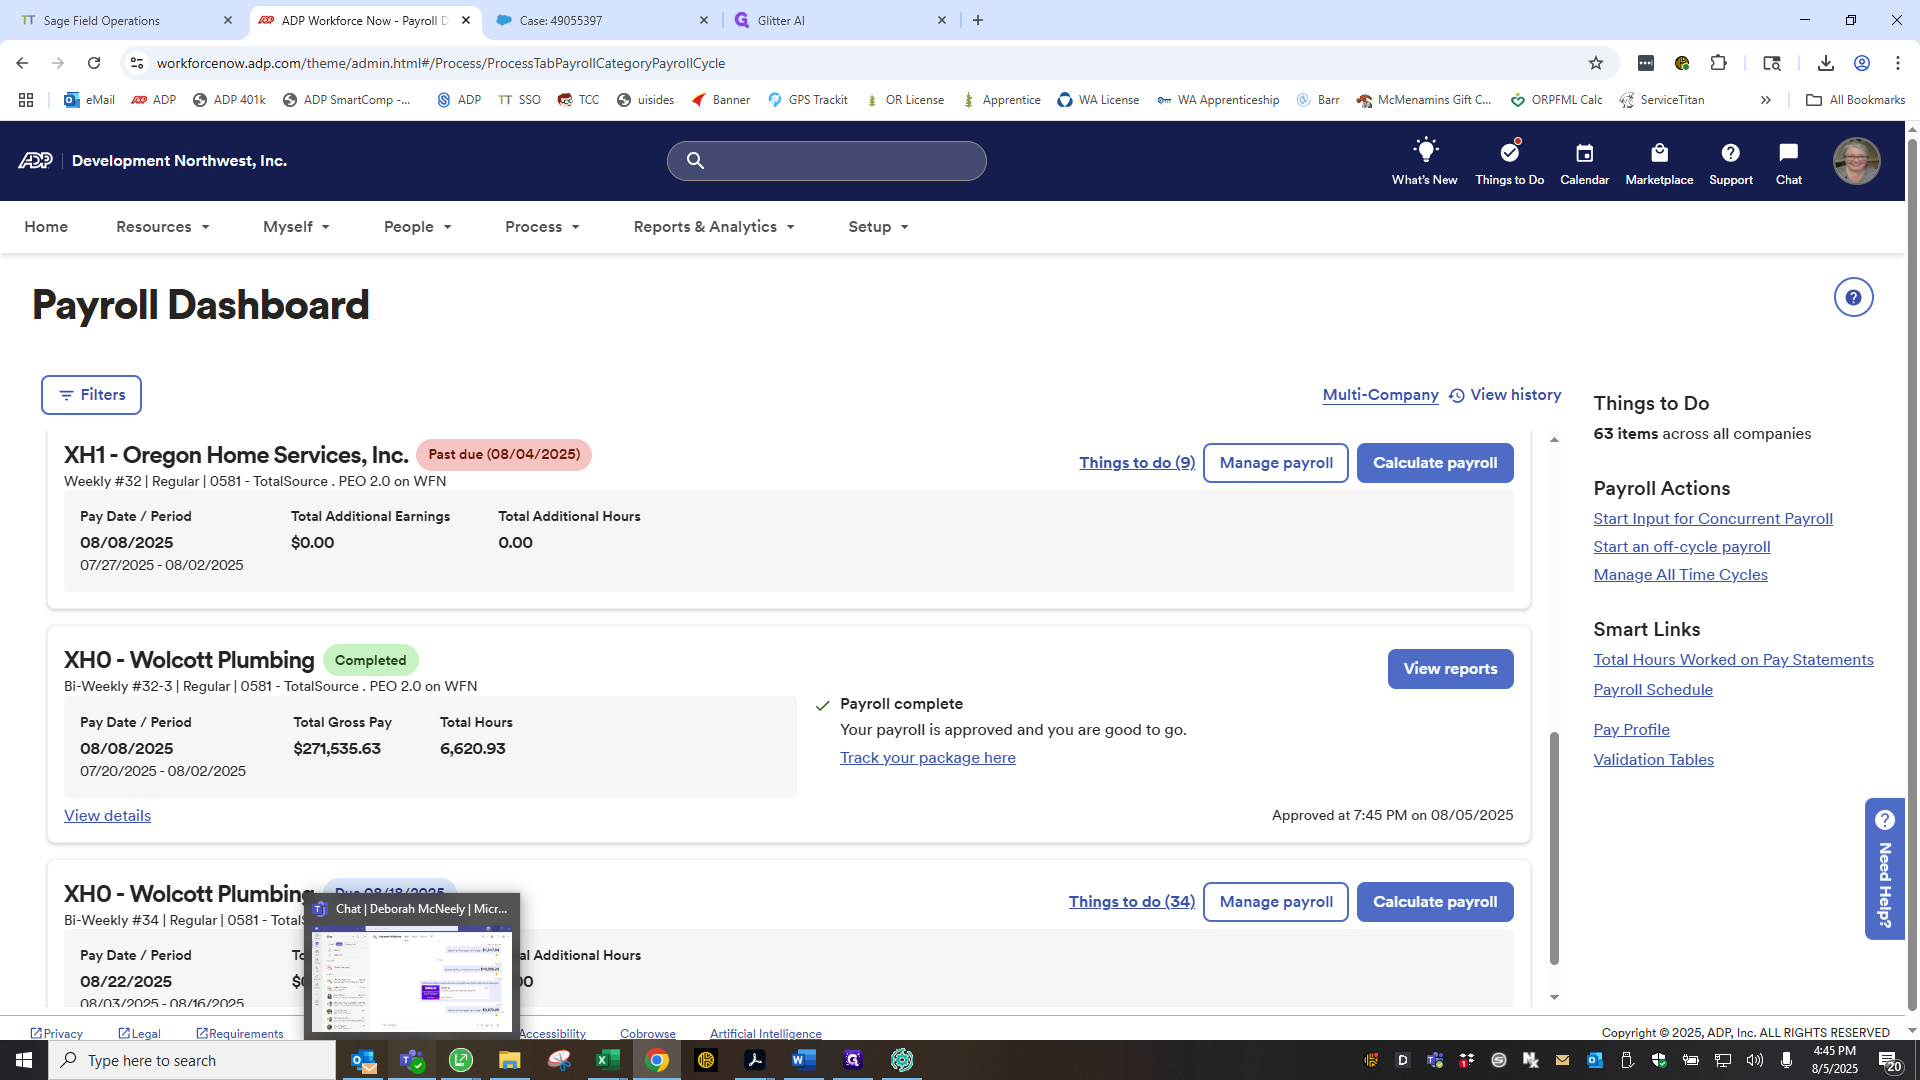
Task: Open Validation Tables link
Action: point(1654,760)
